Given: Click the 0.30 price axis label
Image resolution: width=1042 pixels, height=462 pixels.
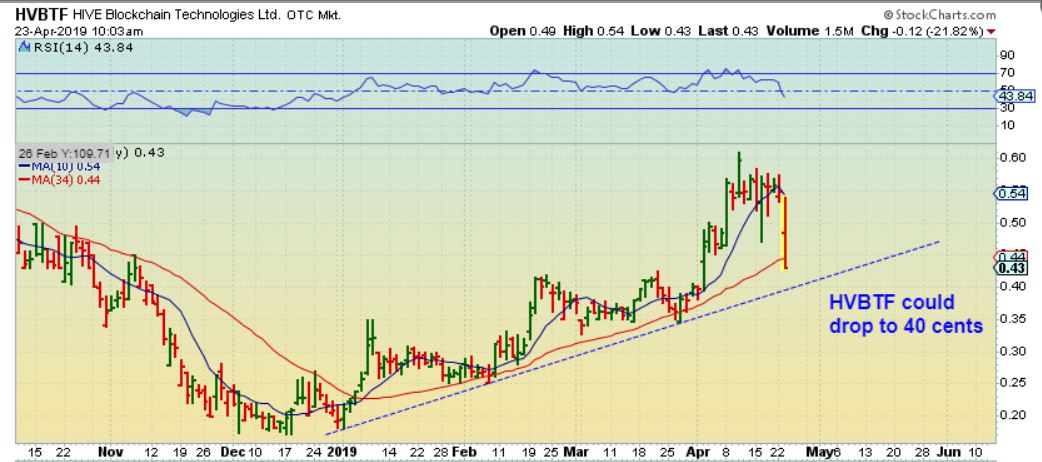Looking at the screenshot, I should click(x=1015, y=350).
